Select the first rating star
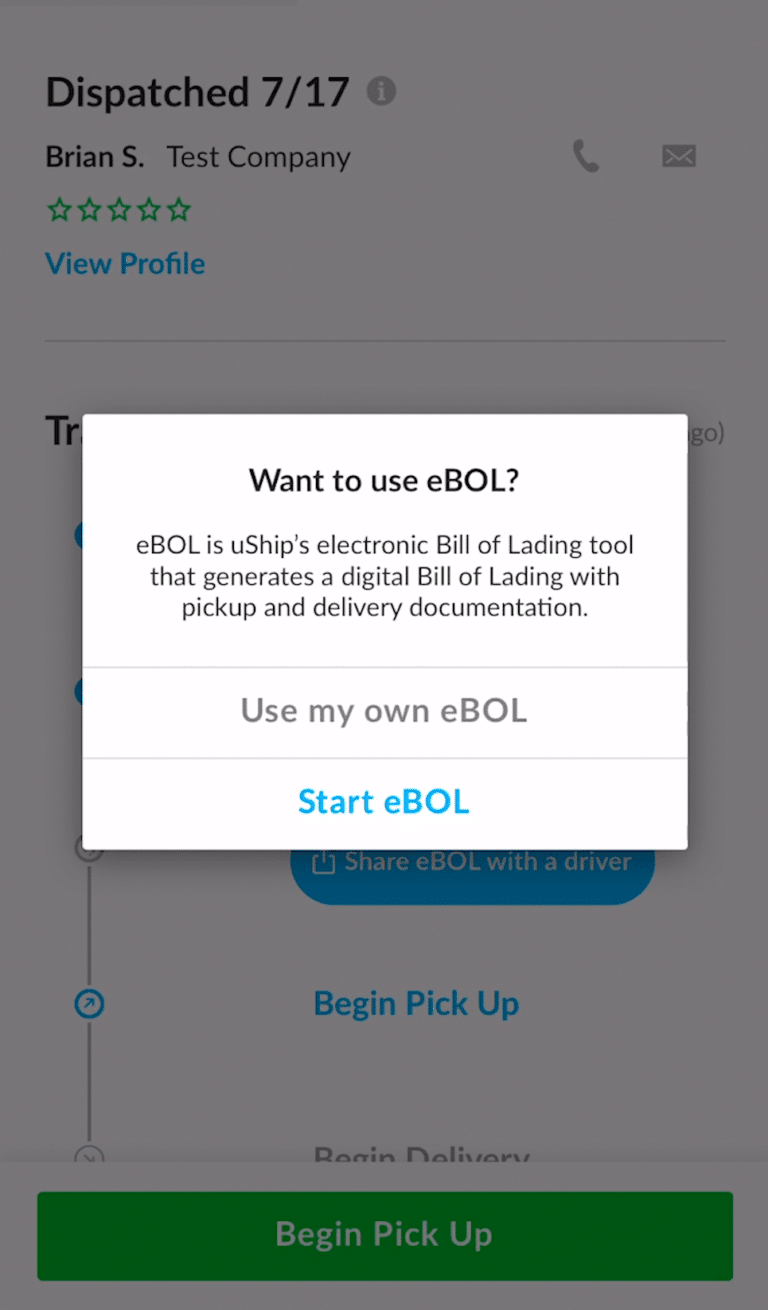The height and width of the screenshot is (1310, 768). (x=58, y=210)
